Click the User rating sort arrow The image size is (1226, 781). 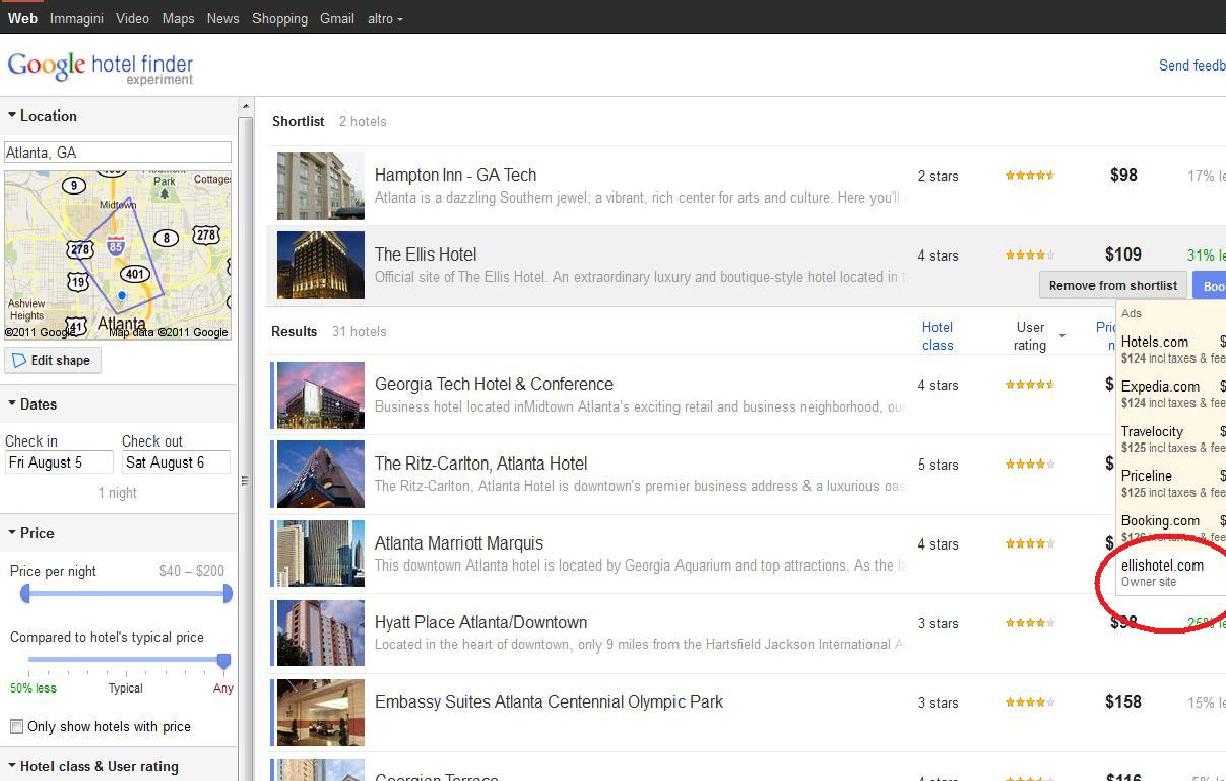(x=1062, y=336)
